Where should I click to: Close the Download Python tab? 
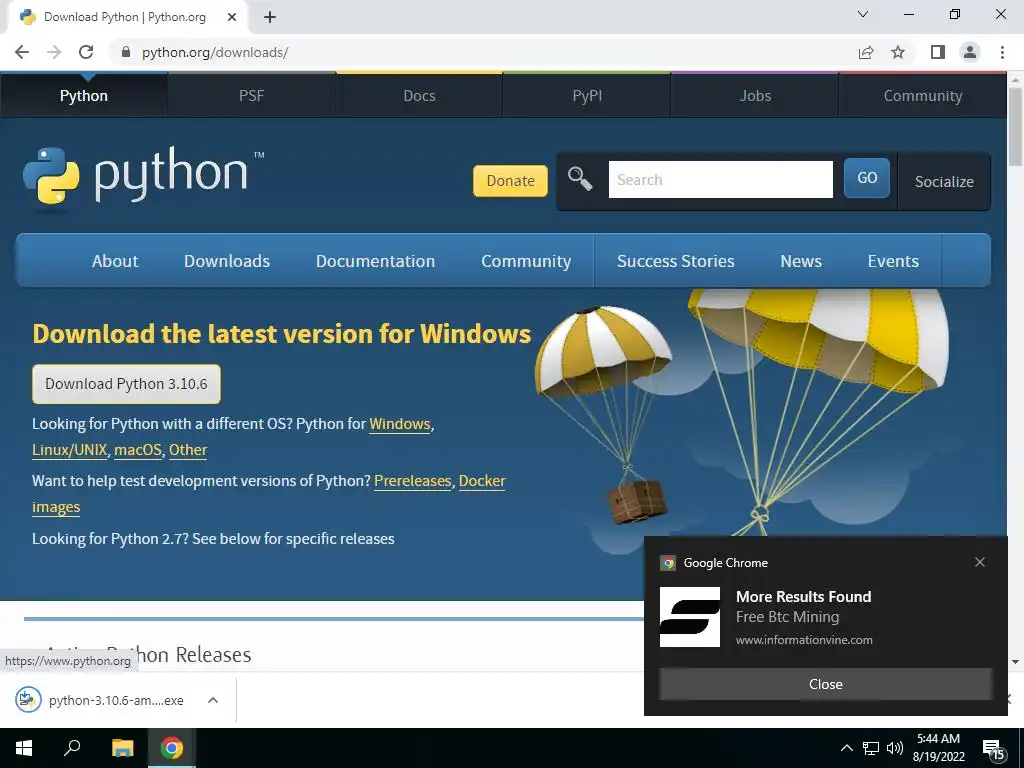point(232,17)
